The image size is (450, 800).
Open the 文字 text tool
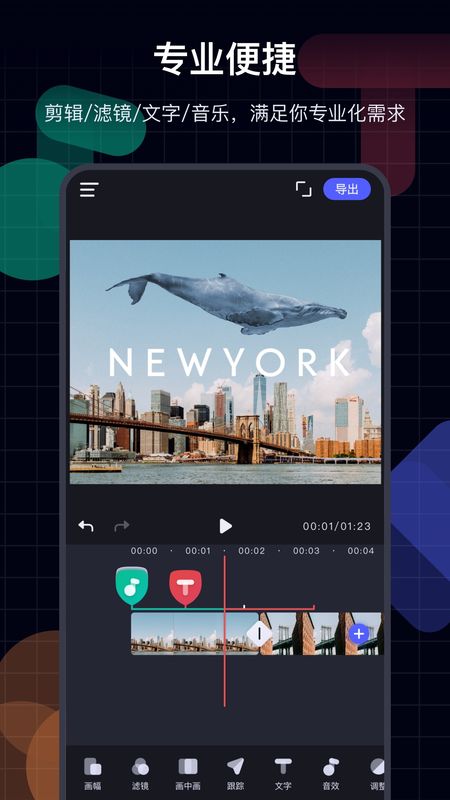283,773
